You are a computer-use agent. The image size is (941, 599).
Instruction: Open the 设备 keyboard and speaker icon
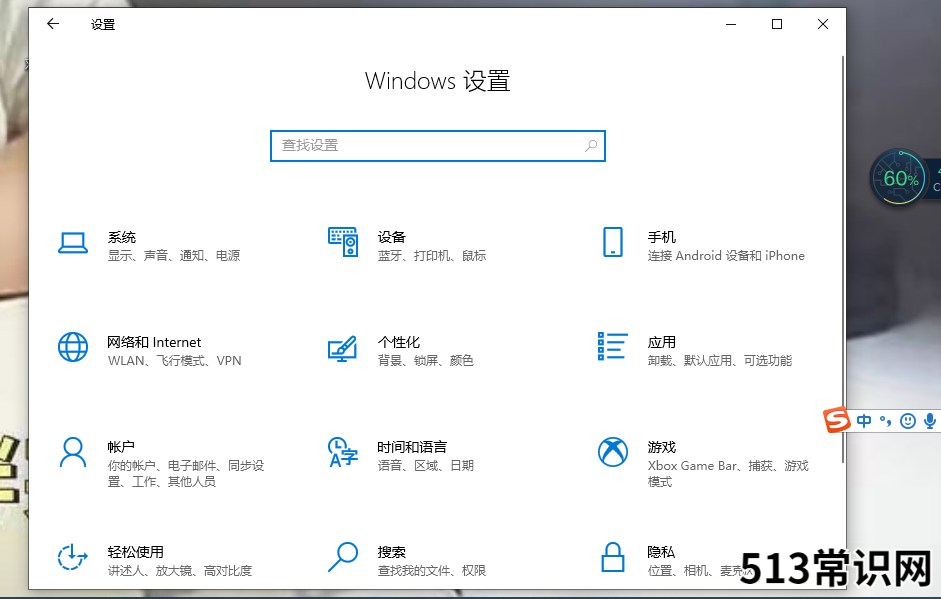pos(343,242)
